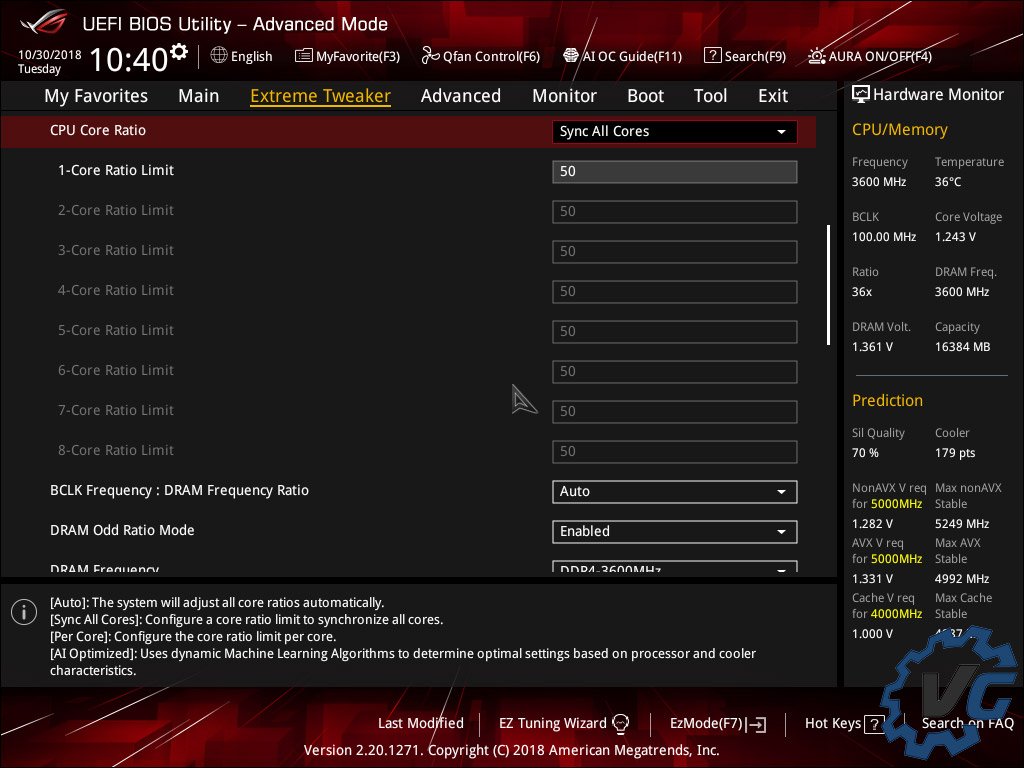Screen dimensions: 1024x768
Task: Click the Temperature 36°C value
Action: (948, 182)
